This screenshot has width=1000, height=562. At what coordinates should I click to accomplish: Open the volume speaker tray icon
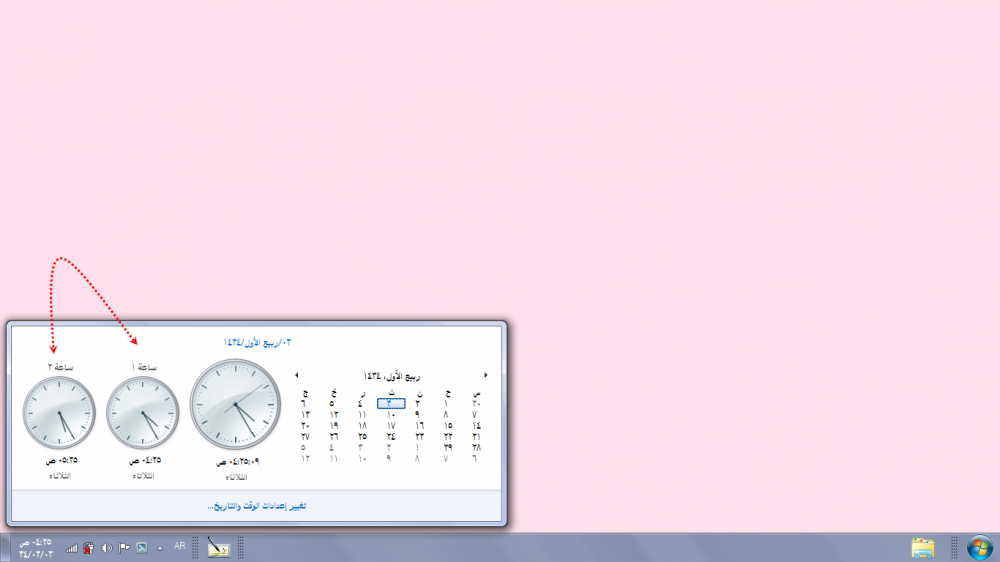click(106, 548)
